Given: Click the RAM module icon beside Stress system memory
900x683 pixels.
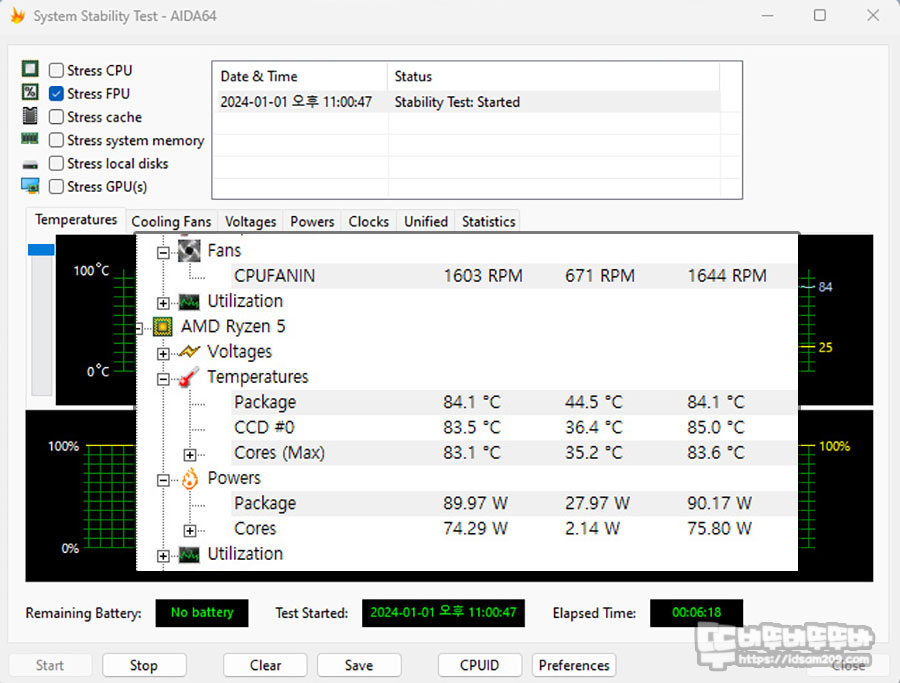Looking at the screenshot, I should (30, 138).
